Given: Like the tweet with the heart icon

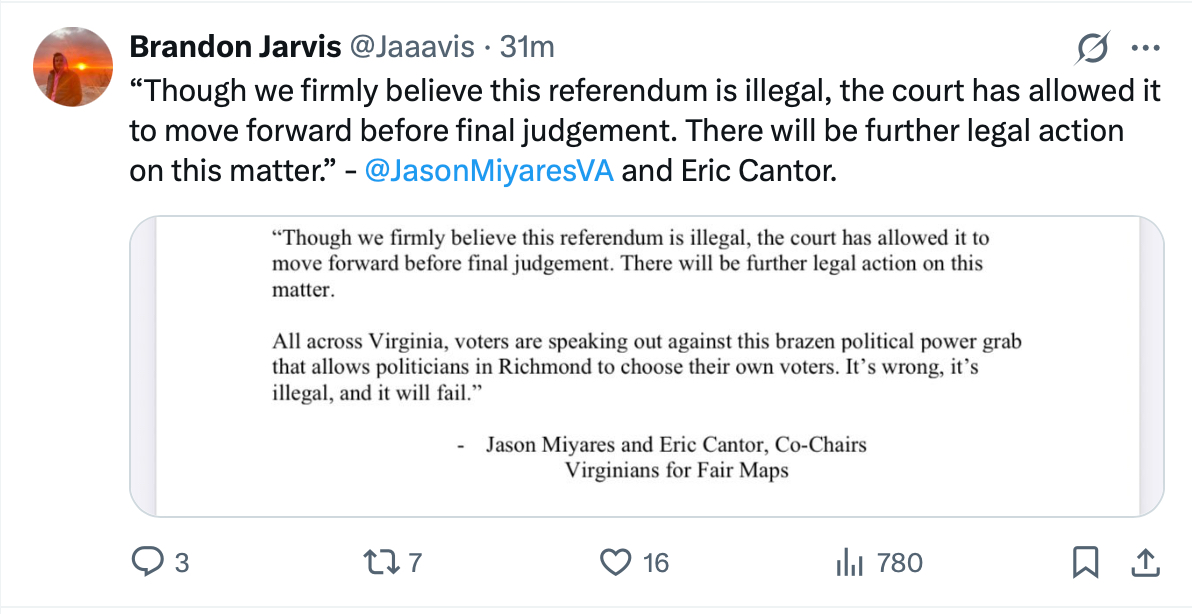Looking at the screenshot, I should pyautogui.click(x=614, y=563).
